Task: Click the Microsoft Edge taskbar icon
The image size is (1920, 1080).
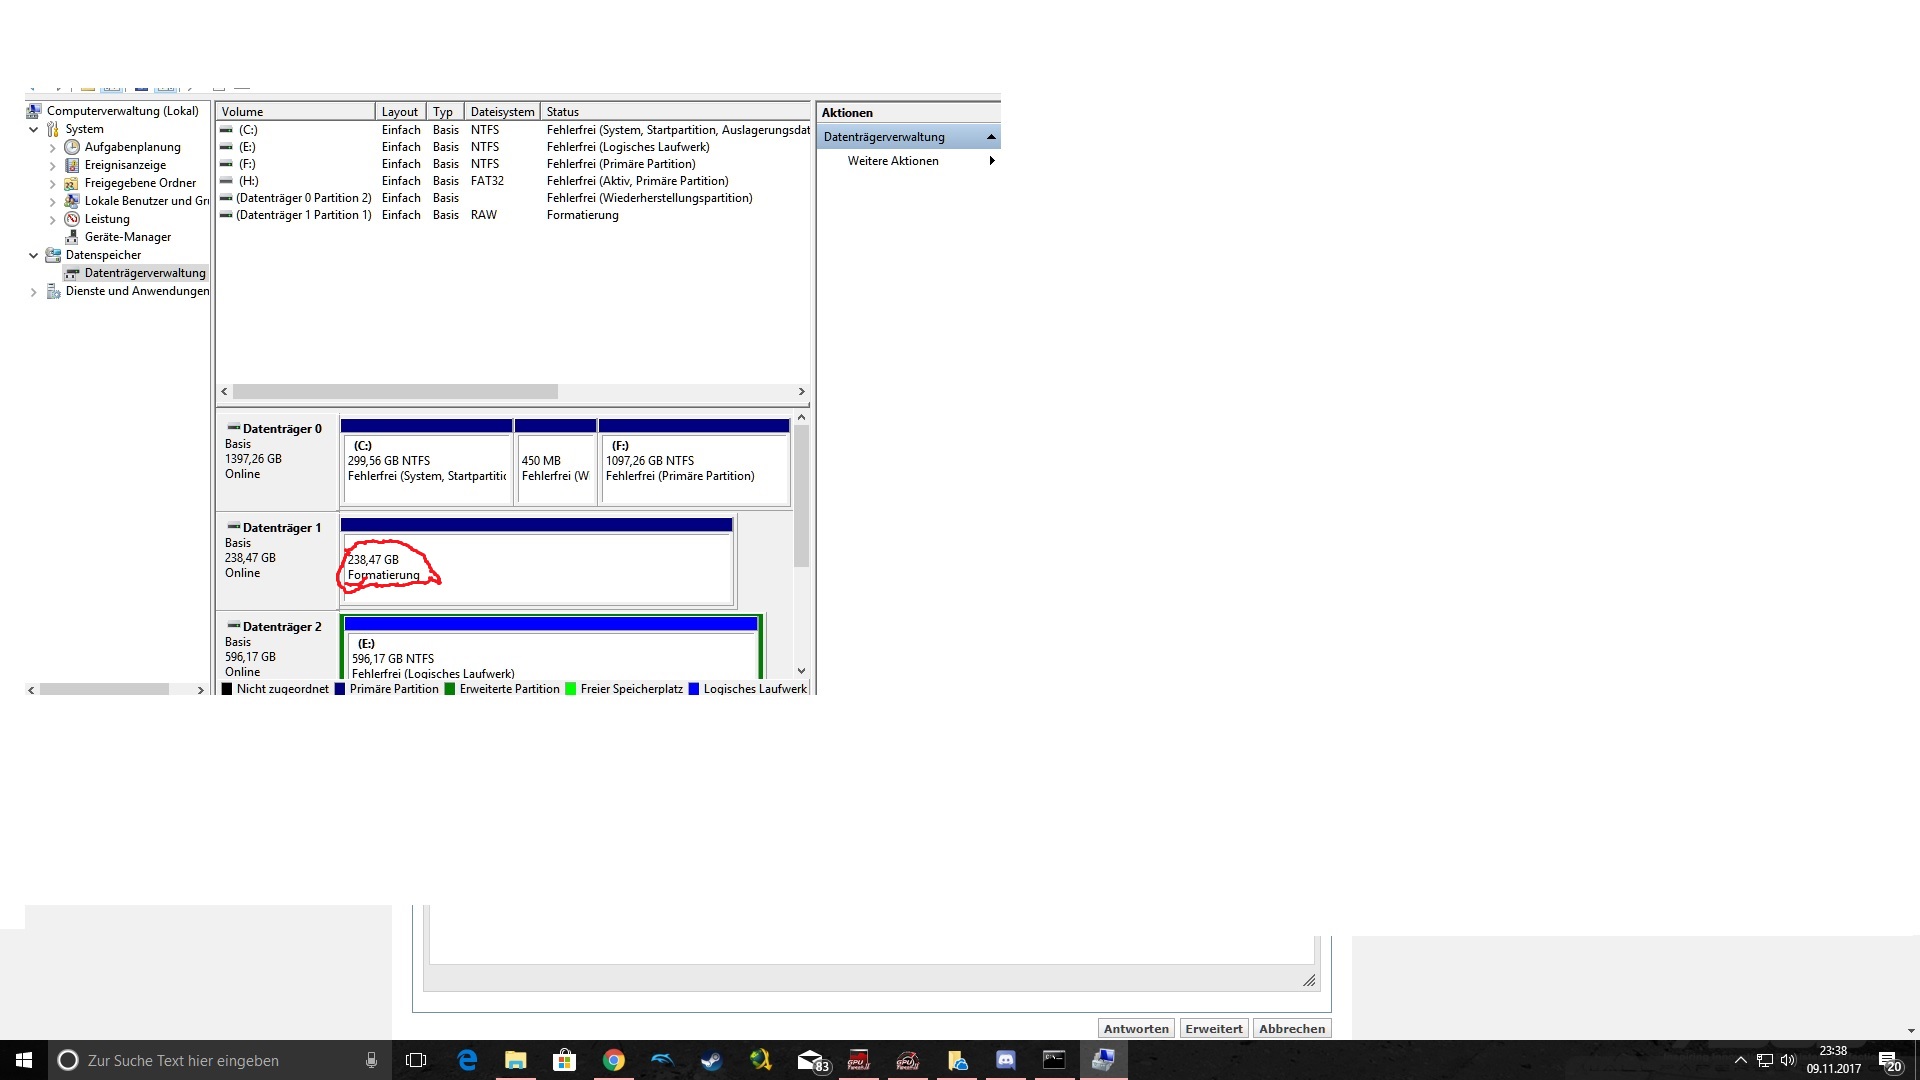Action: click(x=467, y=1060)
